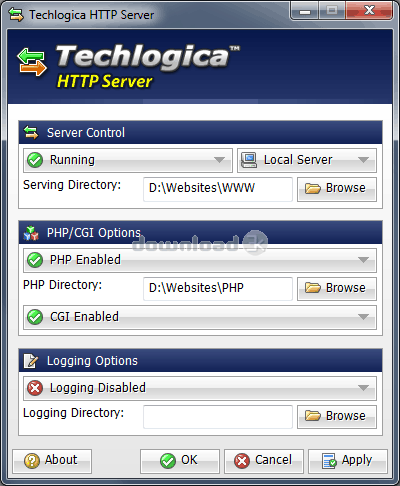Click the red X icon beside Logging Disabled
Image resolution: width=400 pixels, height=486 pixels.
click(35, 388)
